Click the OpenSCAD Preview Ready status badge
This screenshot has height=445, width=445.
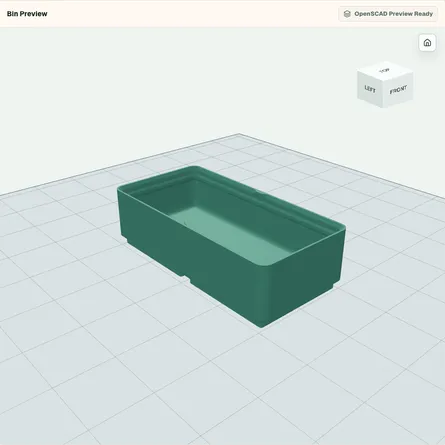(388, 14)
